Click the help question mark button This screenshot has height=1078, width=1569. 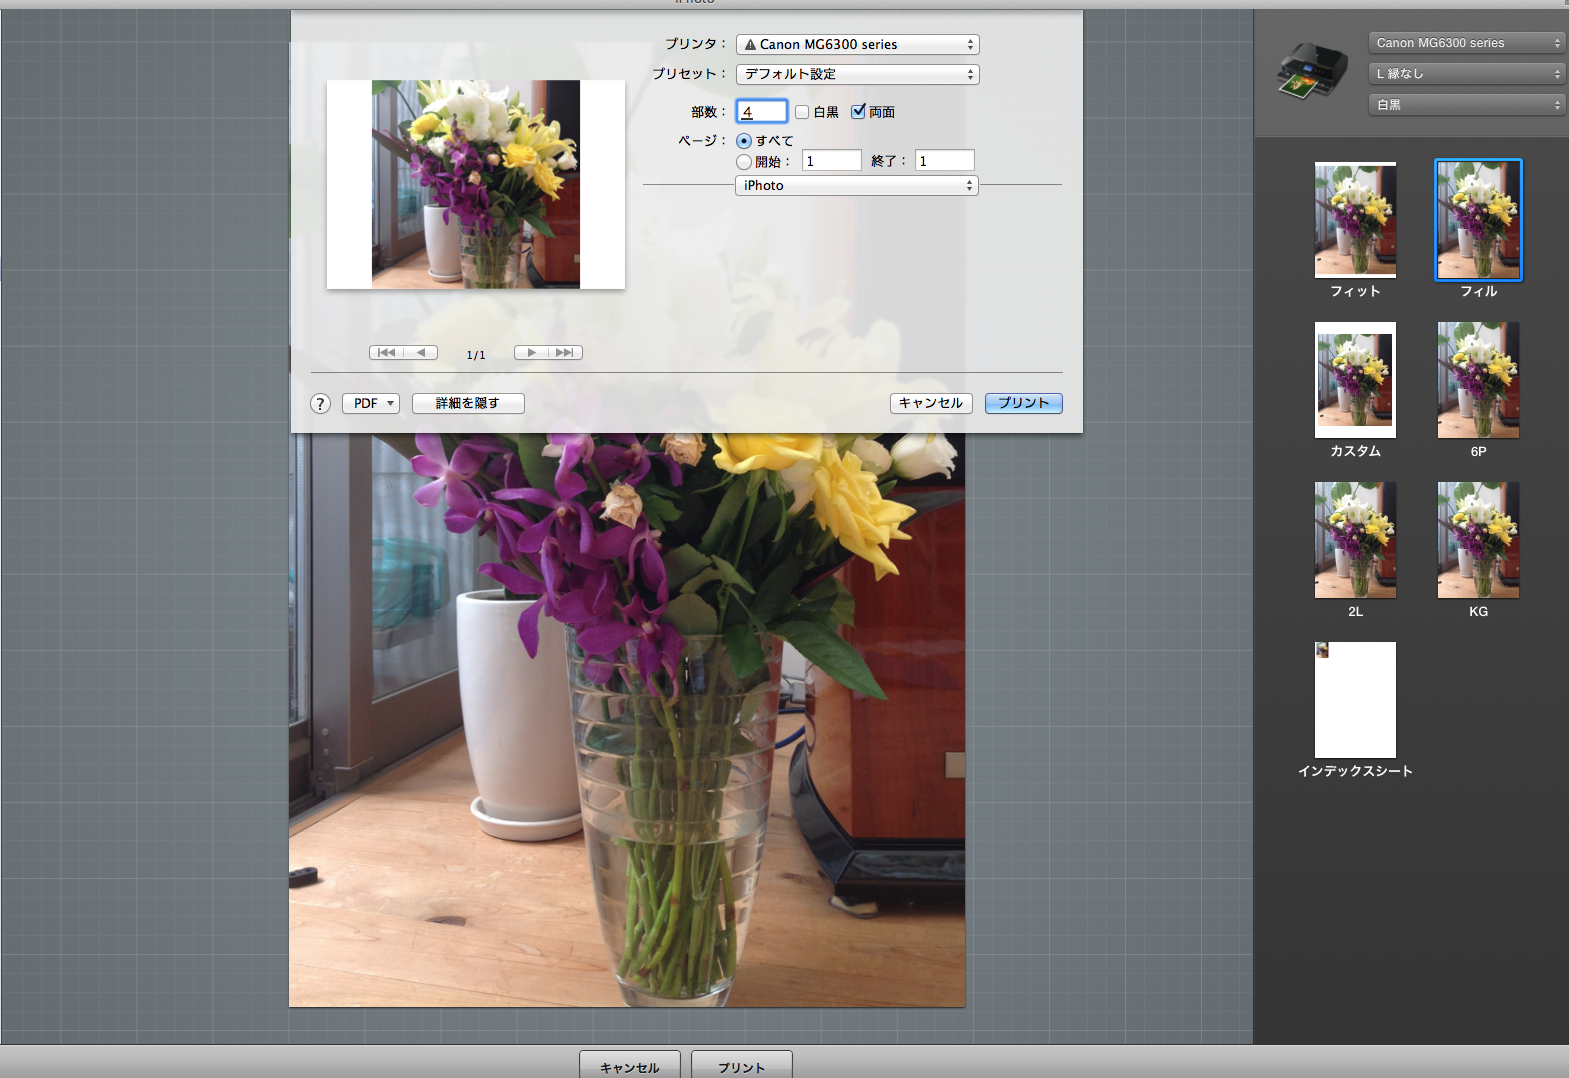coord(320,404)
